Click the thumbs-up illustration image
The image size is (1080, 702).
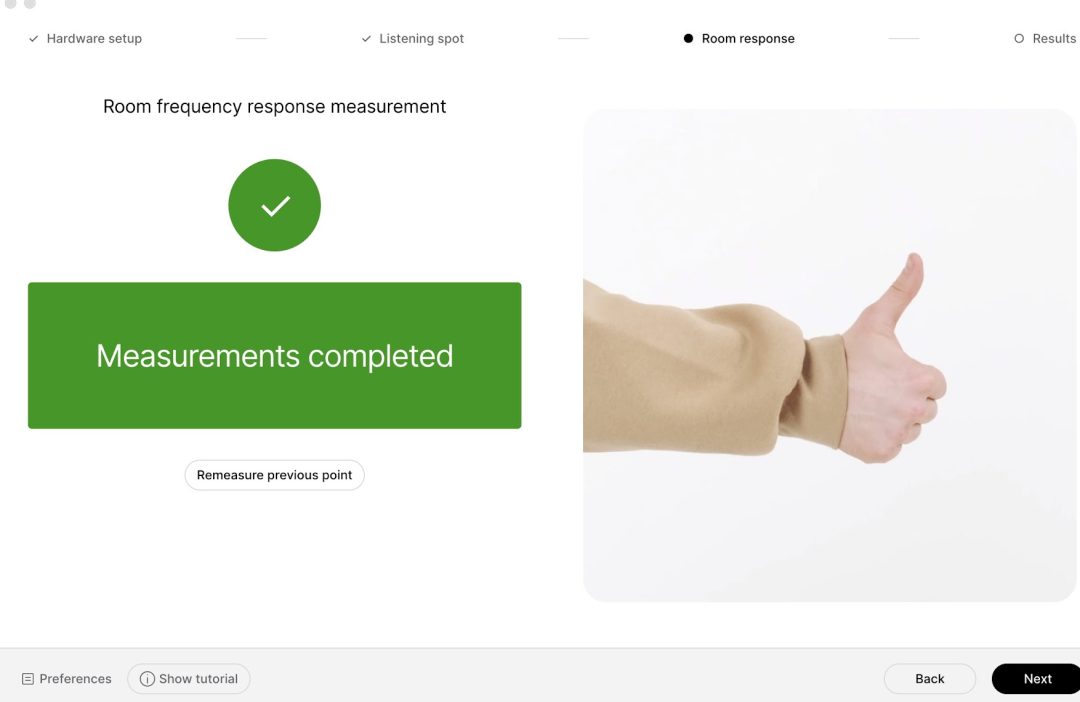click(829, 355)
